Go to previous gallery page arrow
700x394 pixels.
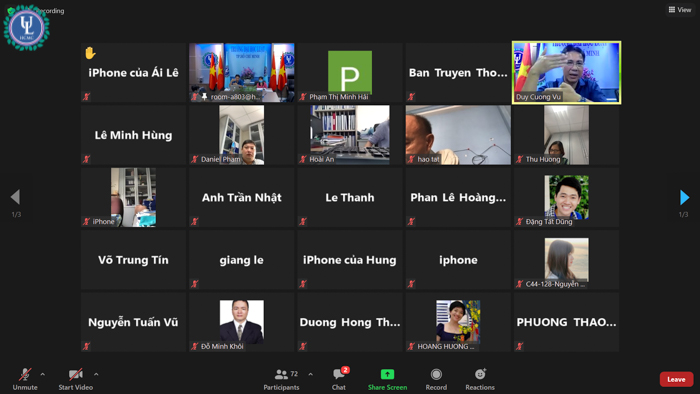pos(16,197)
